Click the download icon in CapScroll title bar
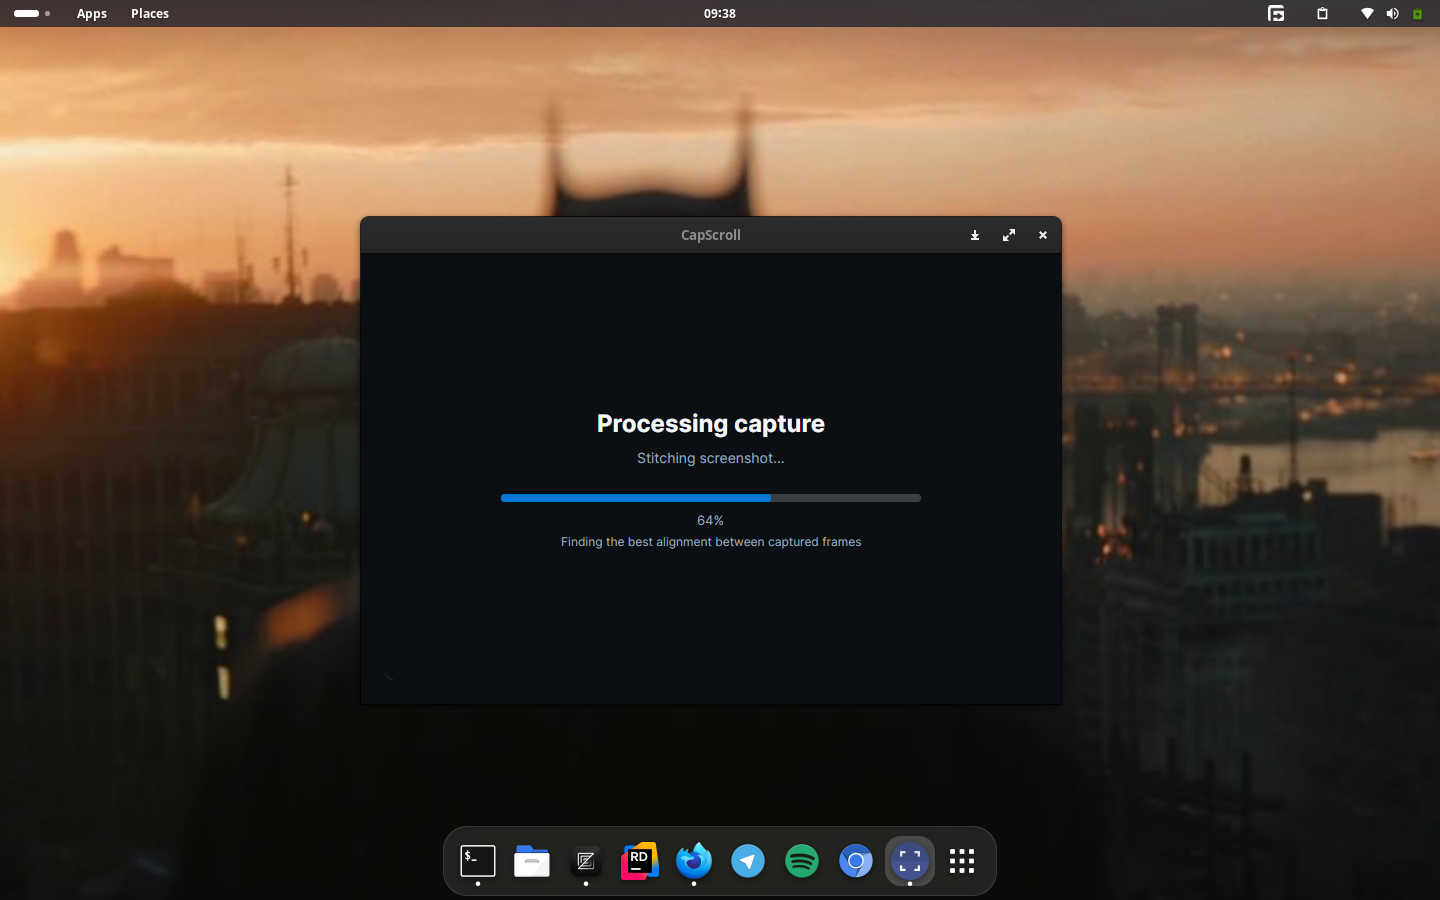The width and height of the screenshot is (1440, 900). pyautogui.click(x=975, y=235)
